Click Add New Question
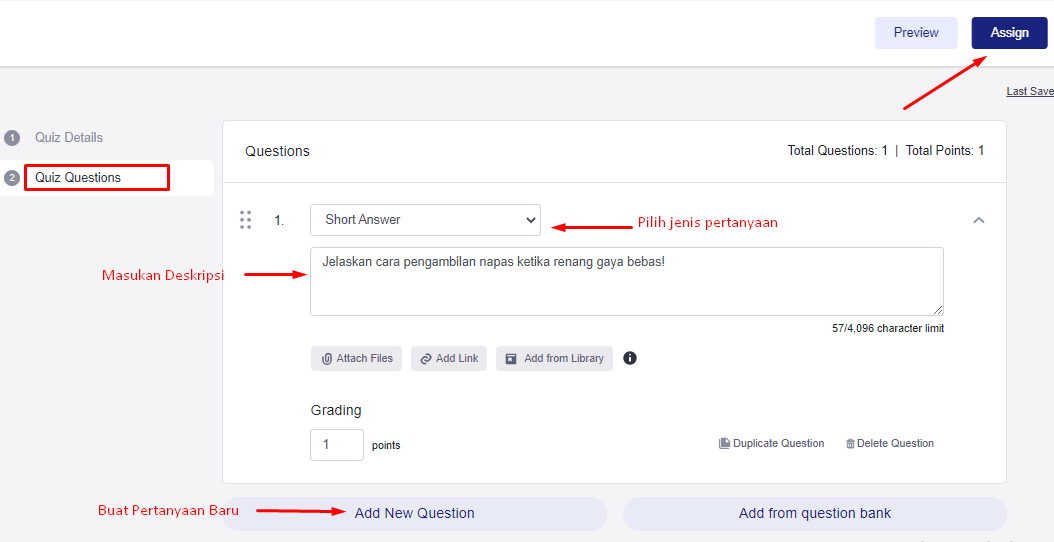Screen dimensions: 1054x542 [414, 513]
